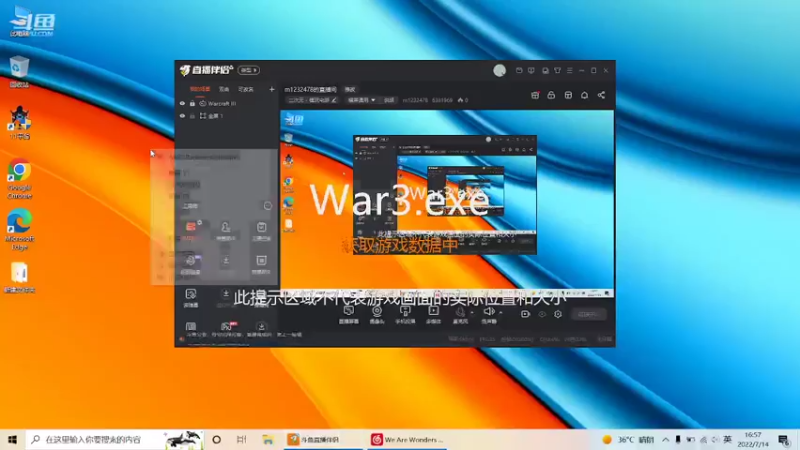Mute the microphone icon
800x450 pixels.
click(x=460, y=312)
